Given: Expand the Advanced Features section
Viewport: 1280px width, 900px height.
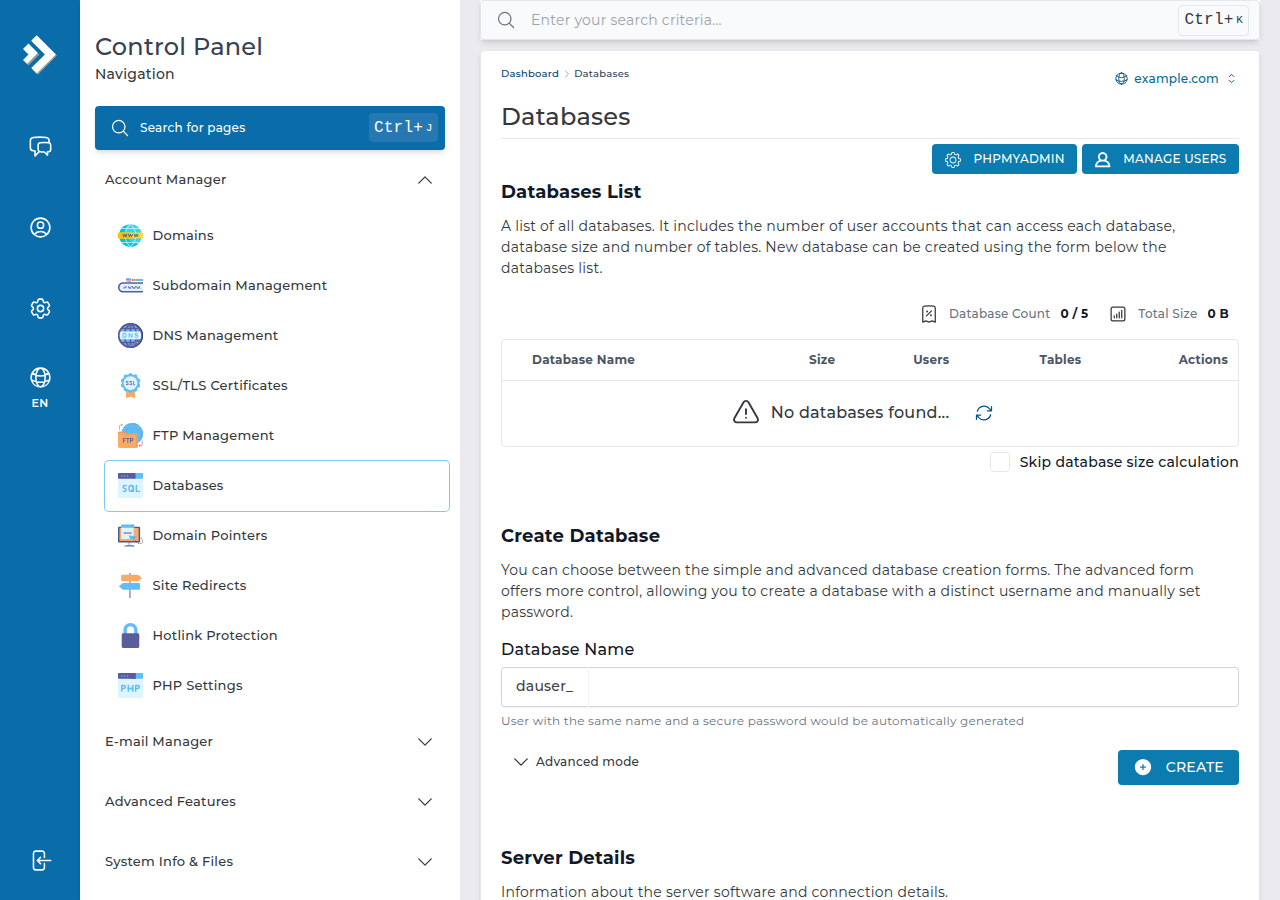Looking at the screenshot, I should [270, 802].
